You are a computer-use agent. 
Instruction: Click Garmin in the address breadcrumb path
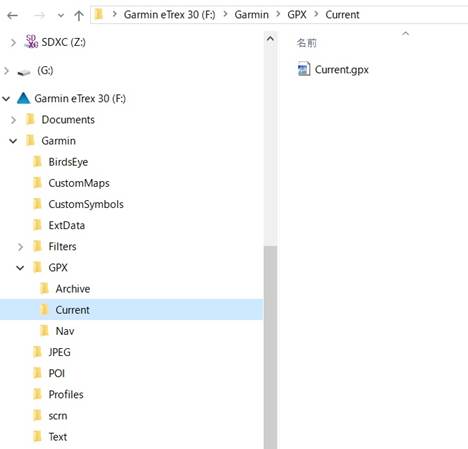click(x=252, y=15)
